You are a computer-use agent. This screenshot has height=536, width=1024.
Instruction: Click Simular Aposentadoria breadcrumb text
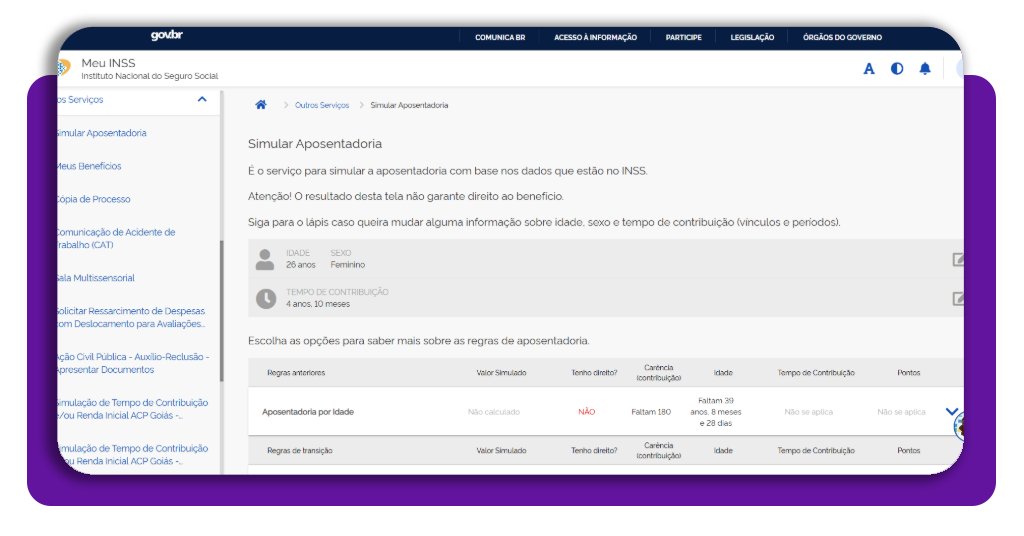[409, 105]
